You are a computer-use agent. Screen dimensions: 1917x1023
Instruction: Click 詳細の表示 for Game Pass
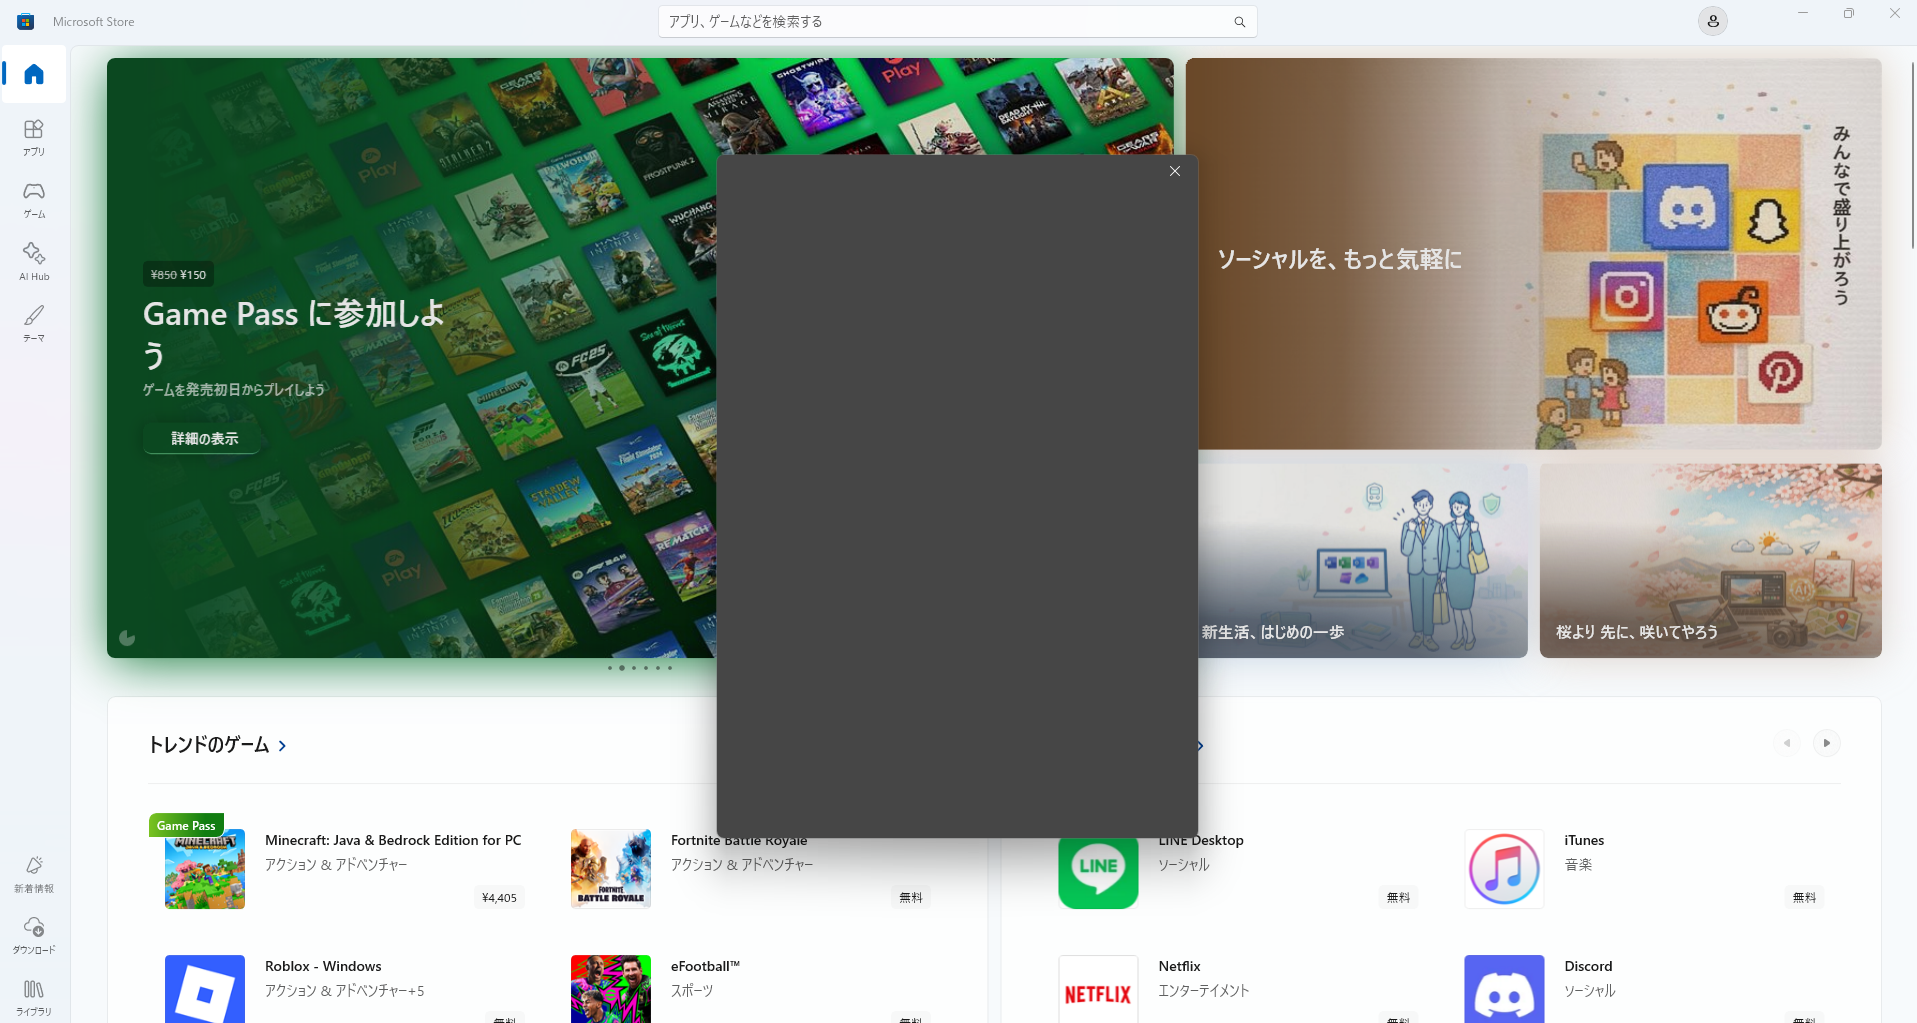point(201,438)
